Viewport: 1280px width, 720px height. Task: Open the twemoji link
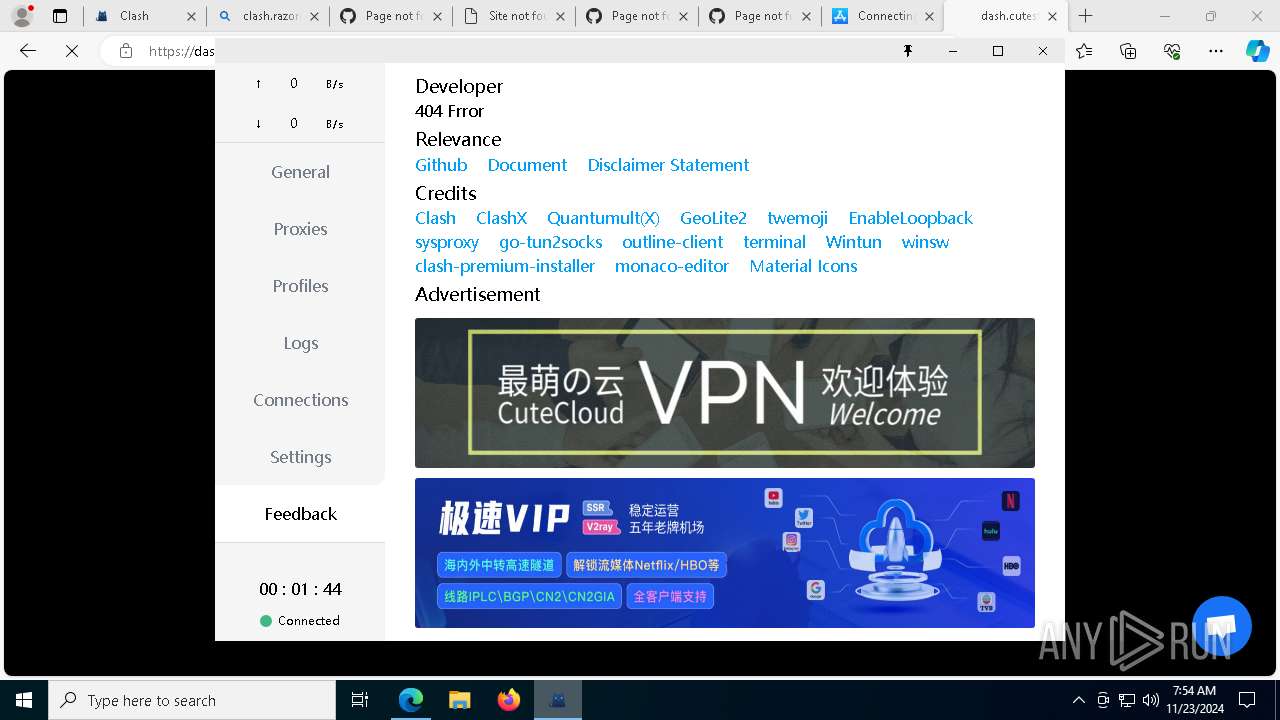pos(797,218)
